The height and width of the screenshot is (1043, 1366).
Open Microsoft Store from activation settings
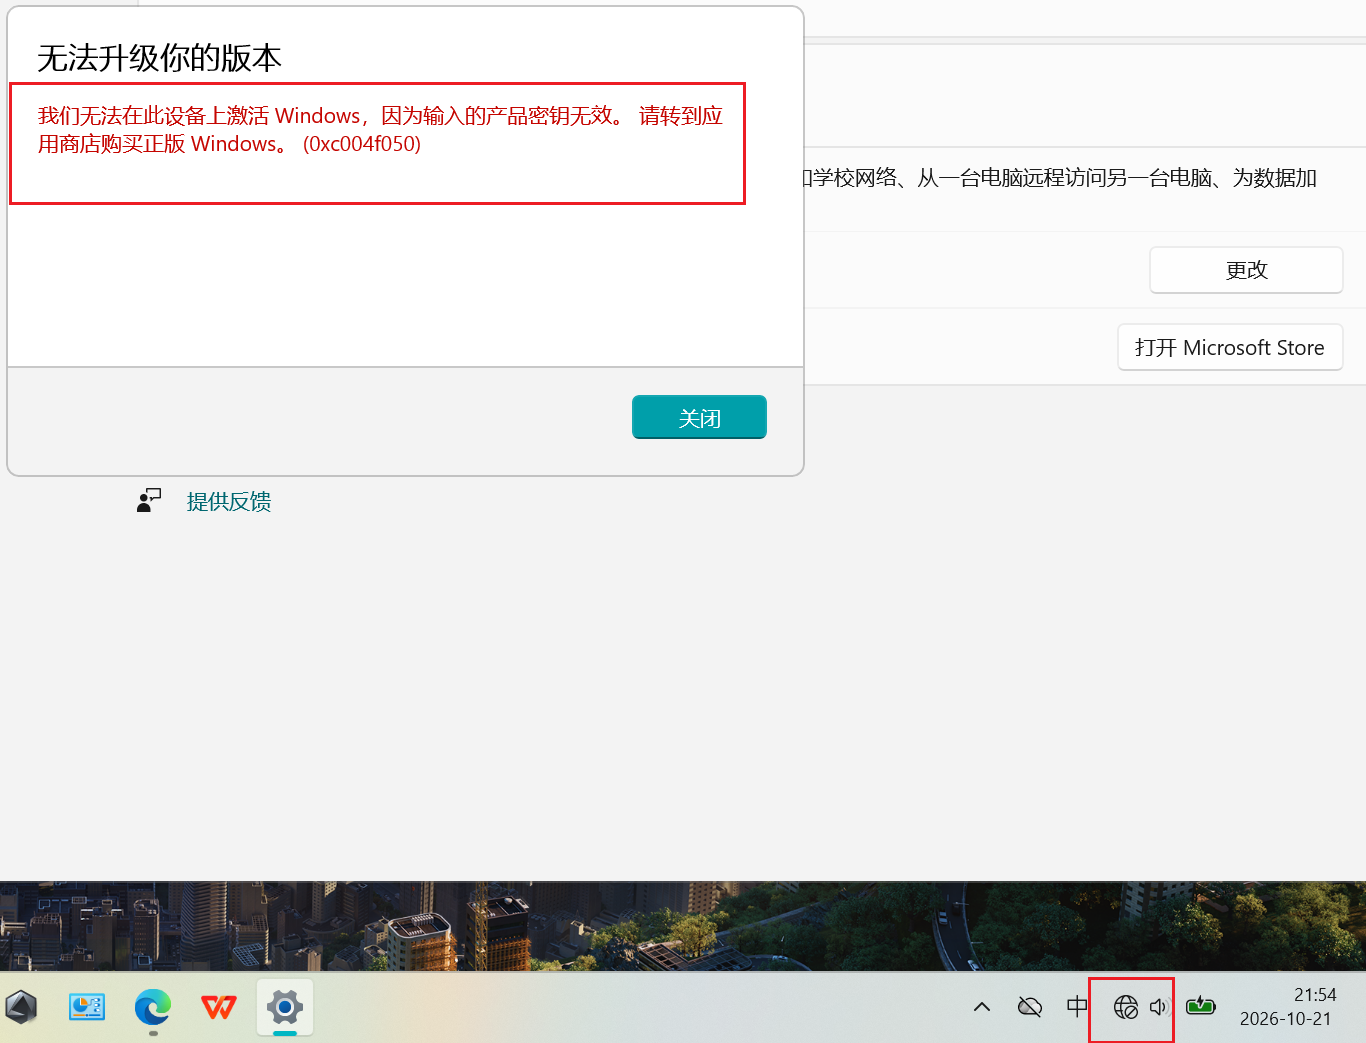1230,347
